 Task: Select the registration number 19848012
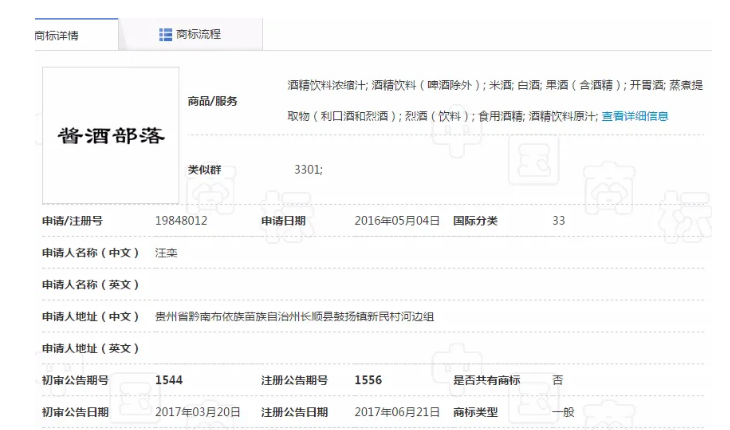click(181, 220)
